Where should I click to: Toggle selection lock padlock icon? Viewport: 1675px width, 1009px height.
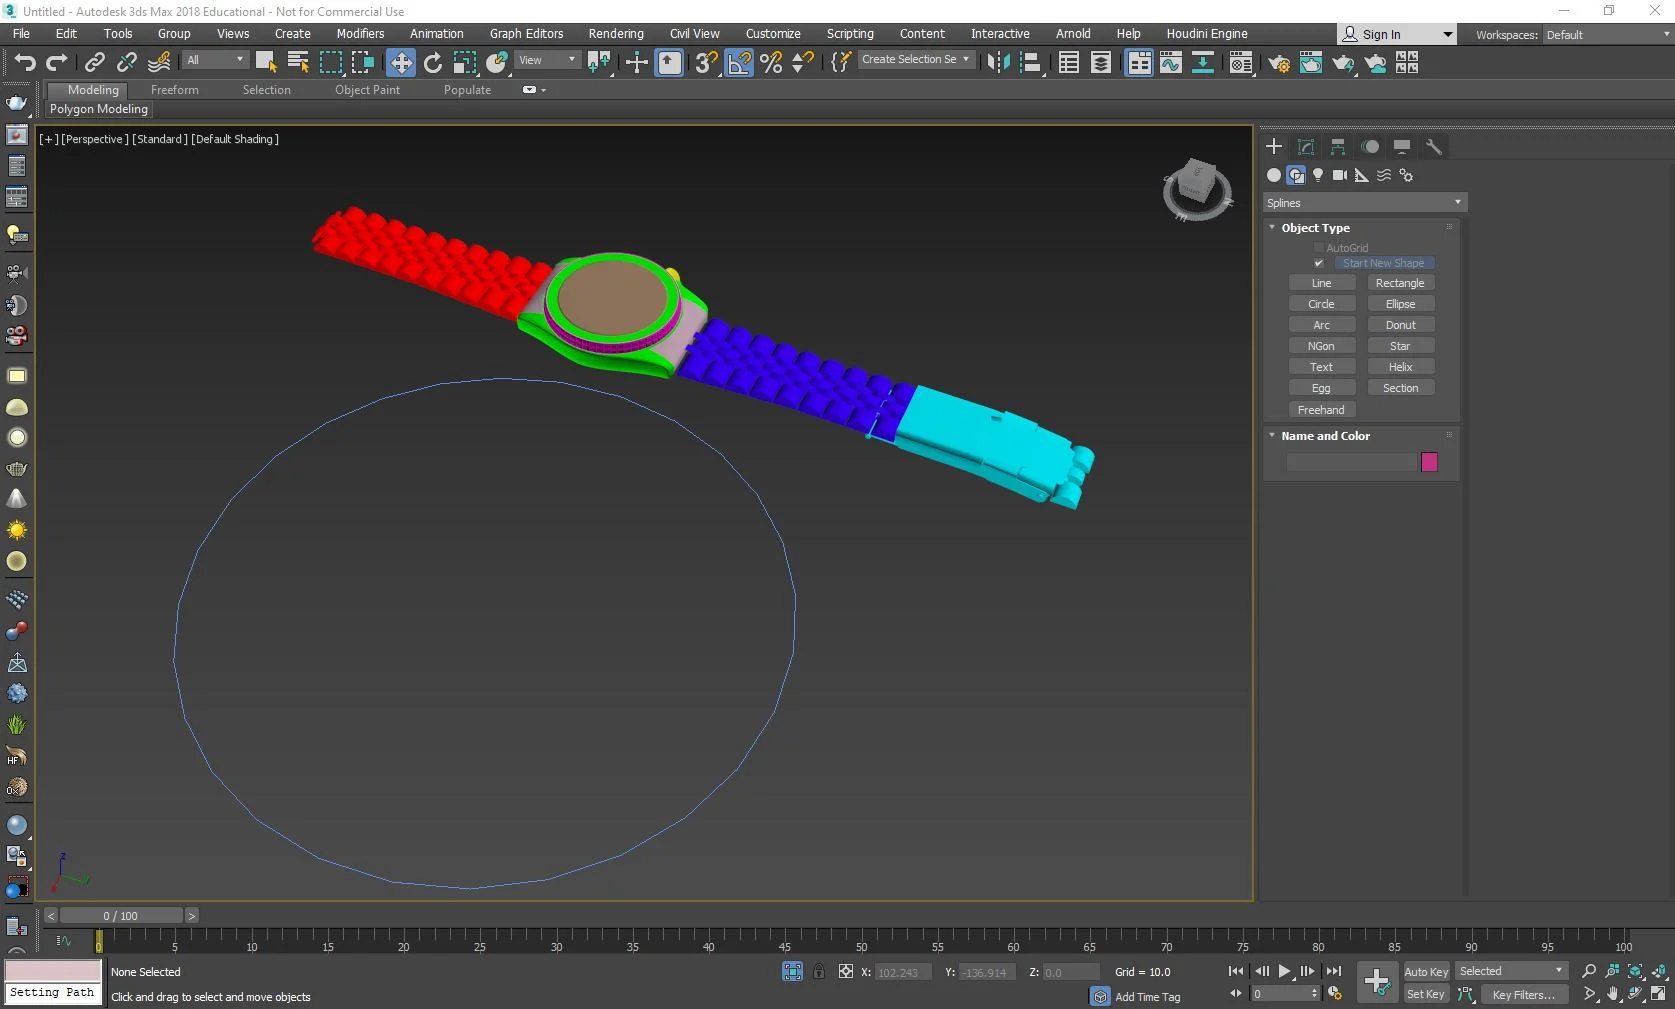tap(819, 971)
